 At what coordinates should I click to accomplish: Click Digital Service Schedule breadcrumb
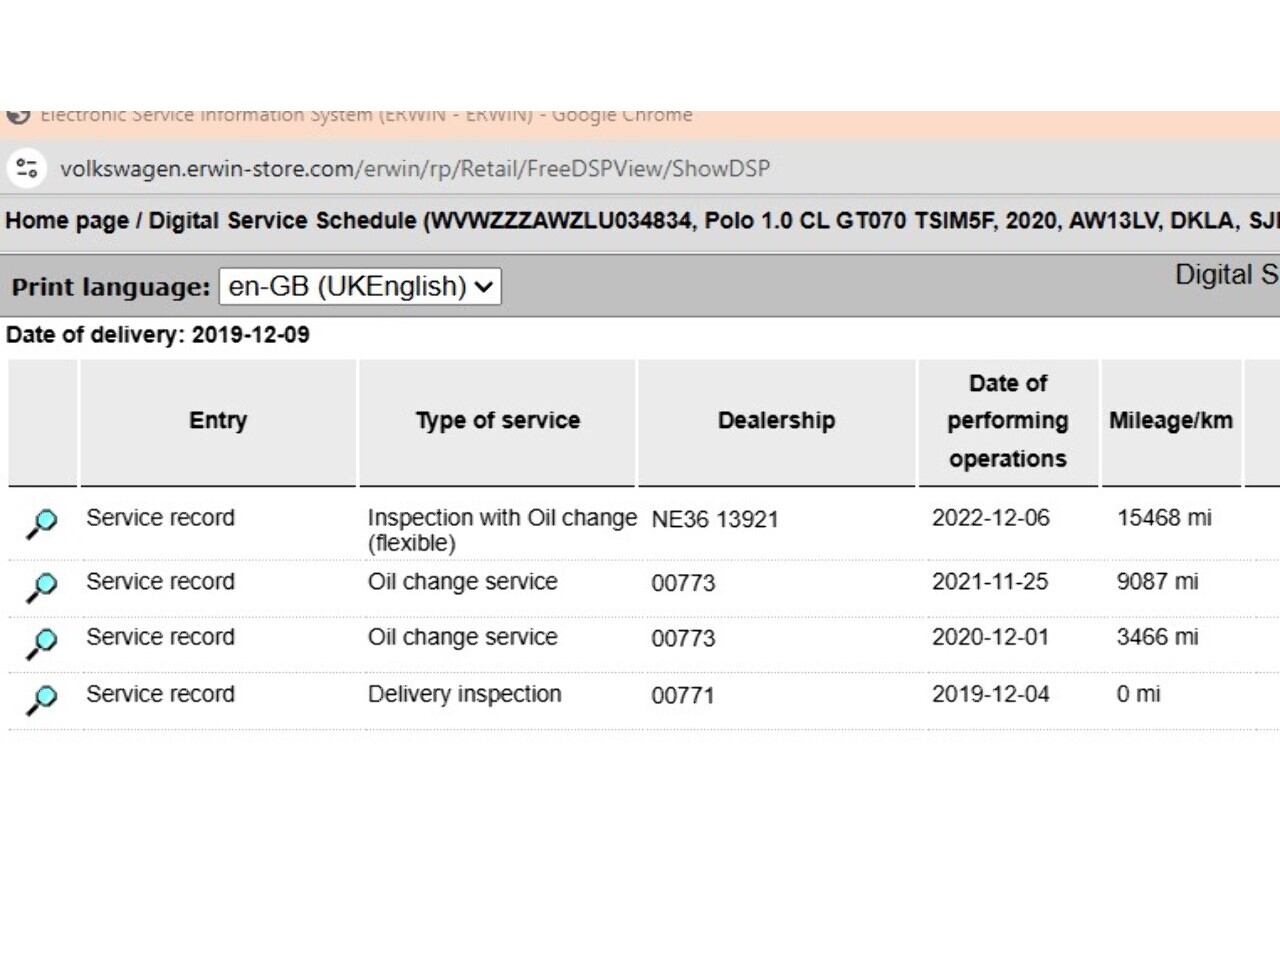pyautogui.click(x=282, y=220)
